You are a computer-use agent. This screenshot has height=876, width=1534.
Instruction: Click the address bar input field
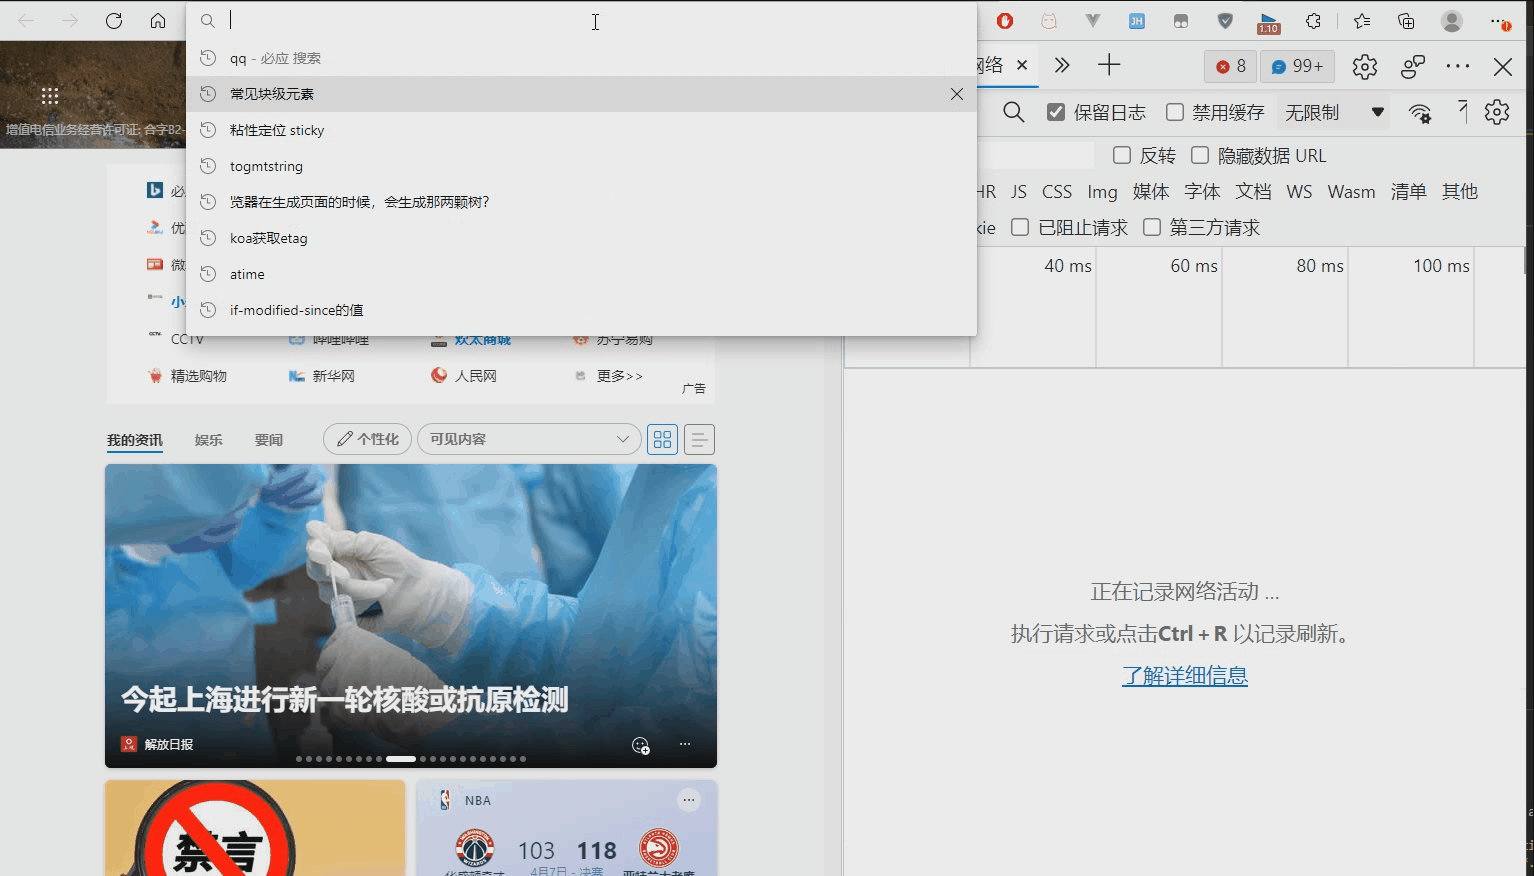pos(581,20)
